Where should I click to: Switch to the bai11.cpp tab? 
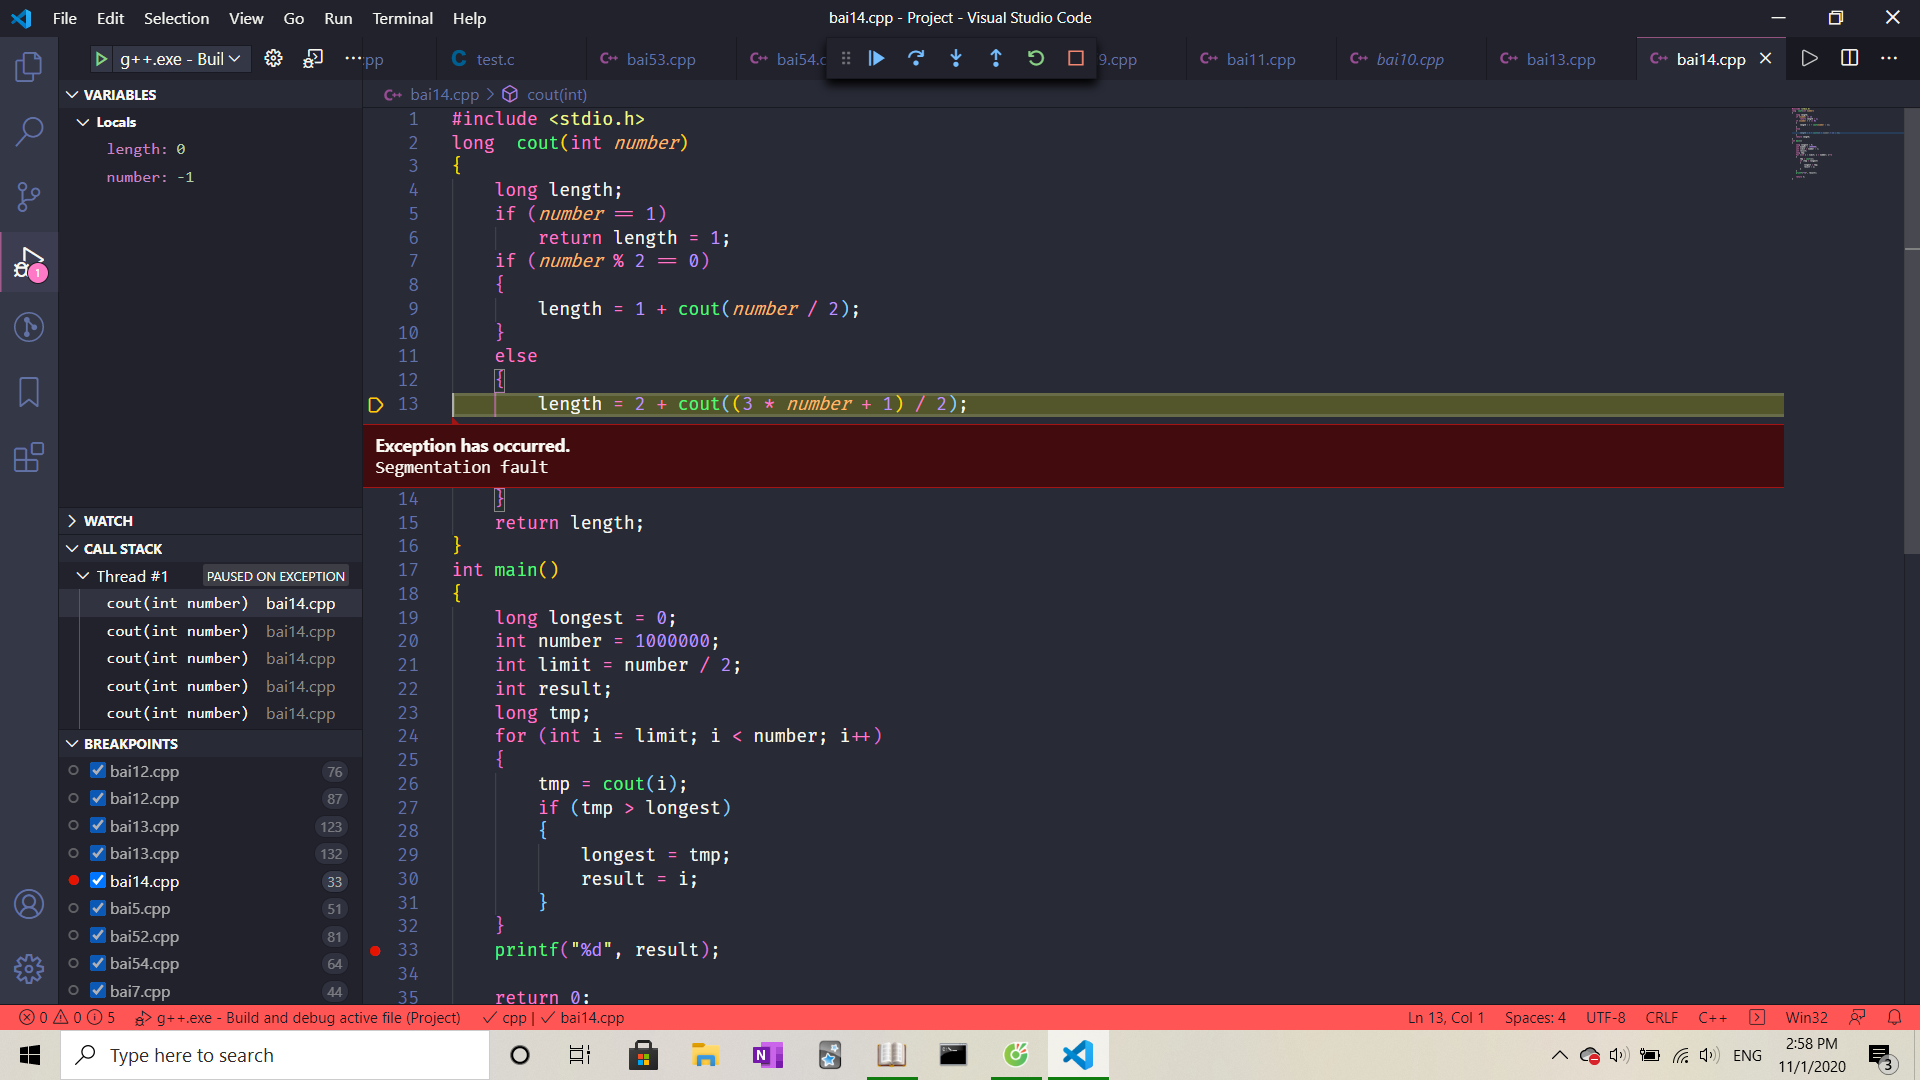tap(1260, 59)
